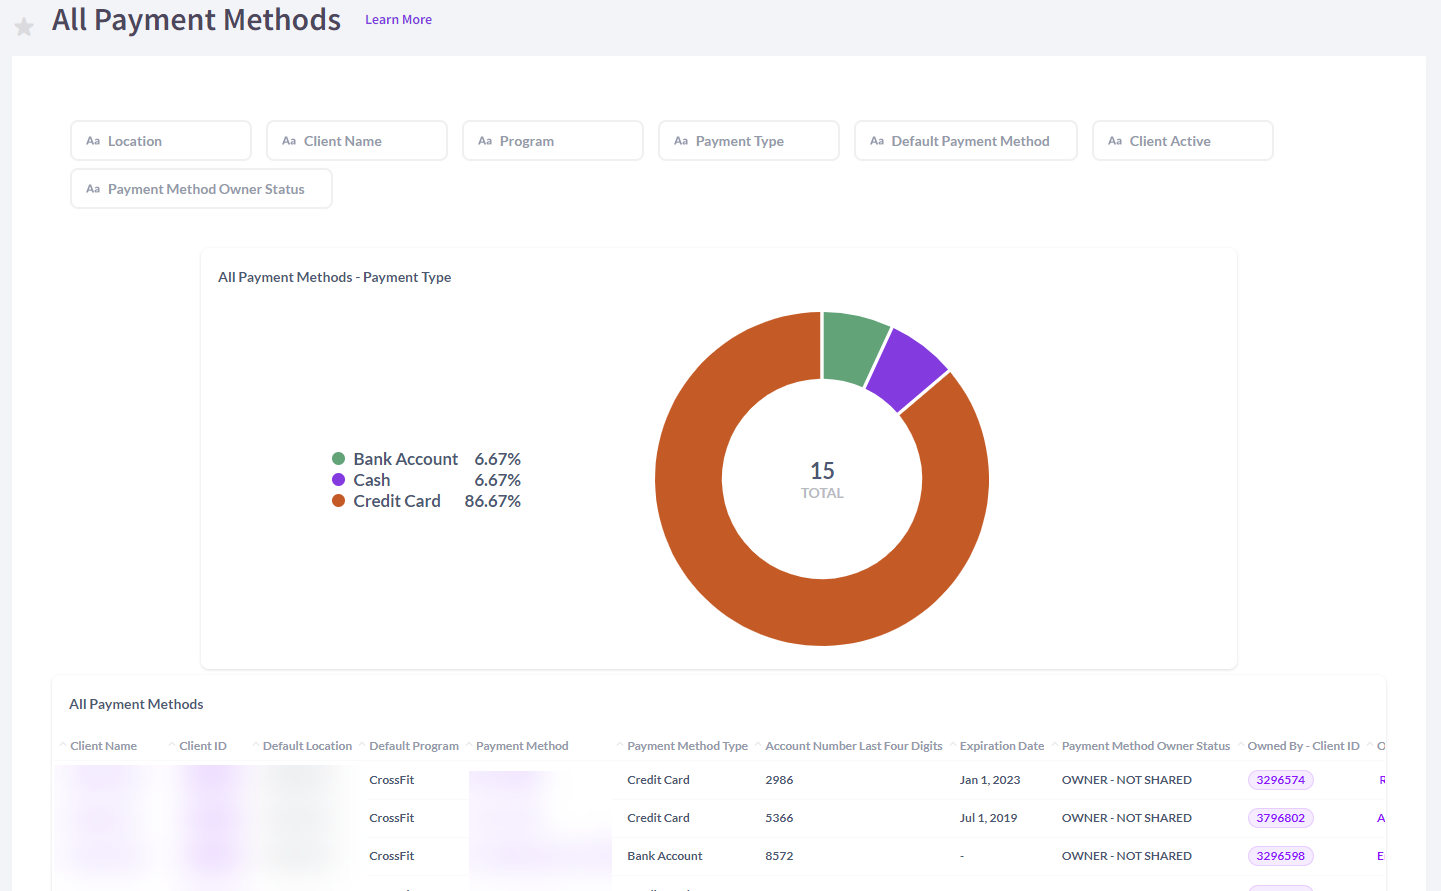Select the purple Cash donut slice
The height and width of the screenshot is (891, 1441).
click(x=906, y=369)
